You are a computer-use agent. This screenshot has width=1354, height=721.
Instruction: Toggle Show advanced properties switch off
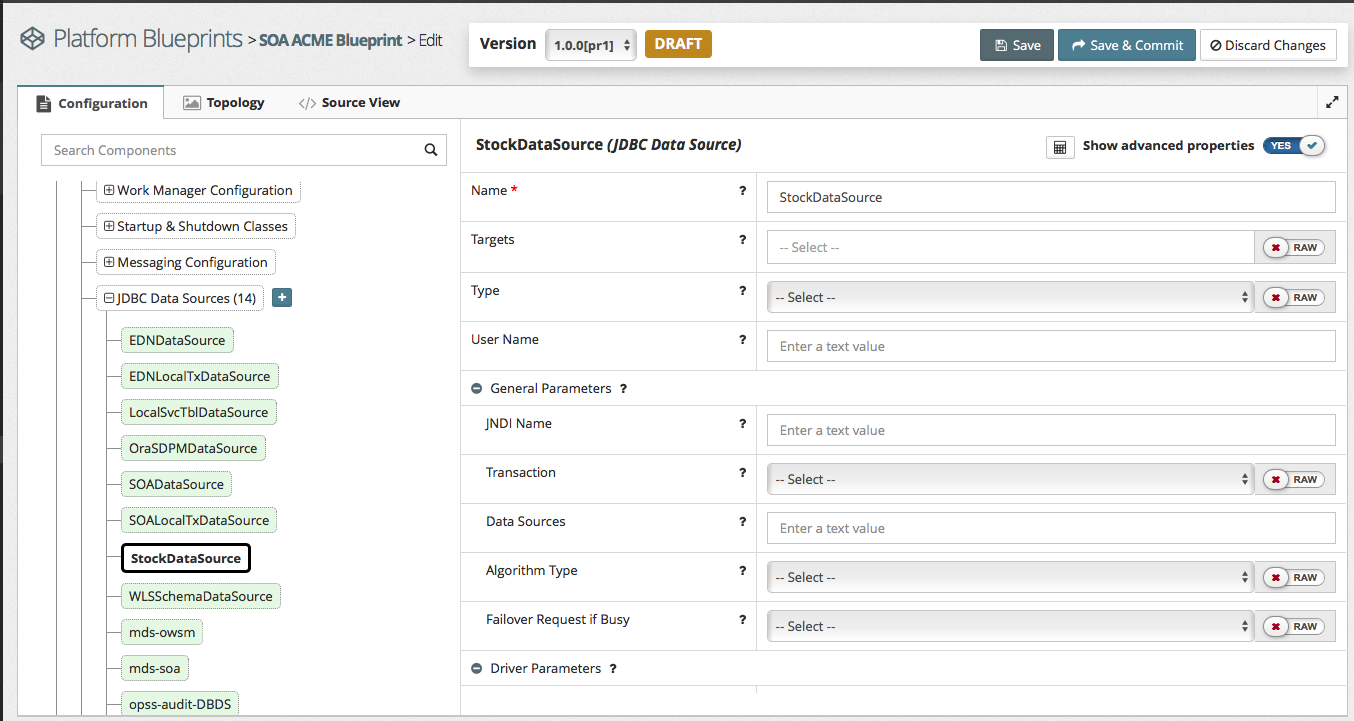[x=1293, y=146]
